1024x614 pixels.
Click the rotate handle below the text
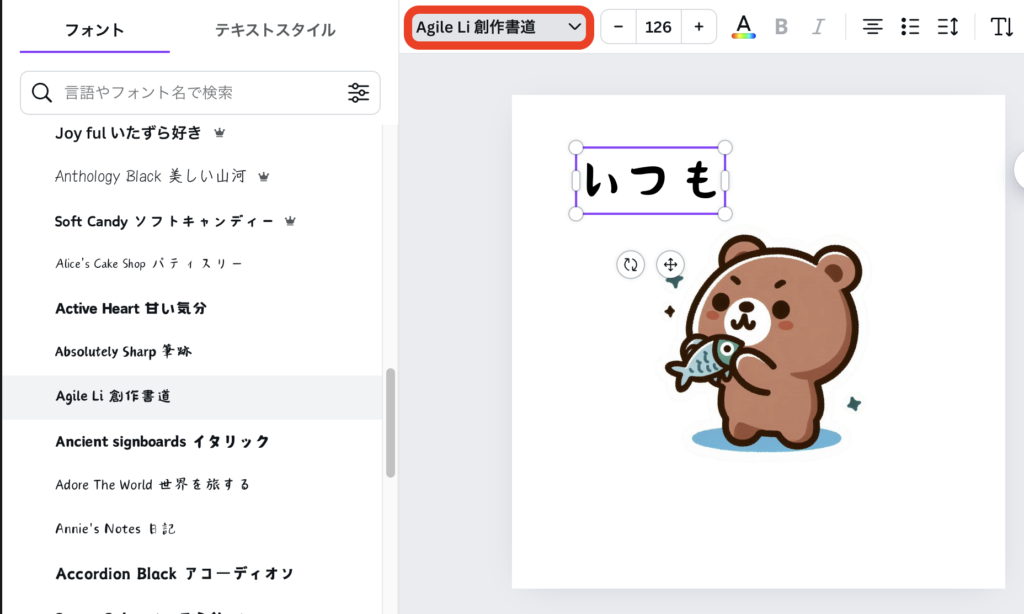[x=630, y=265]
